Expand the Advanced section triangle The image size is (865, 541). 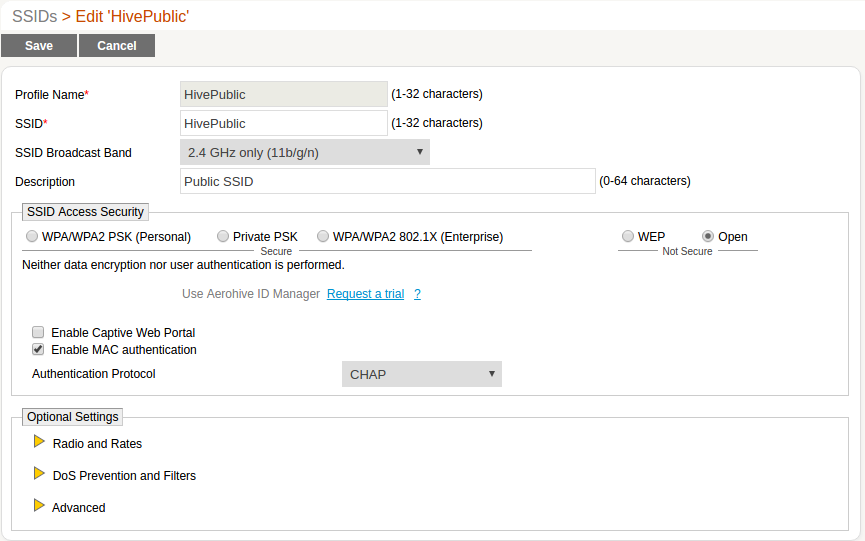point(39,506)
